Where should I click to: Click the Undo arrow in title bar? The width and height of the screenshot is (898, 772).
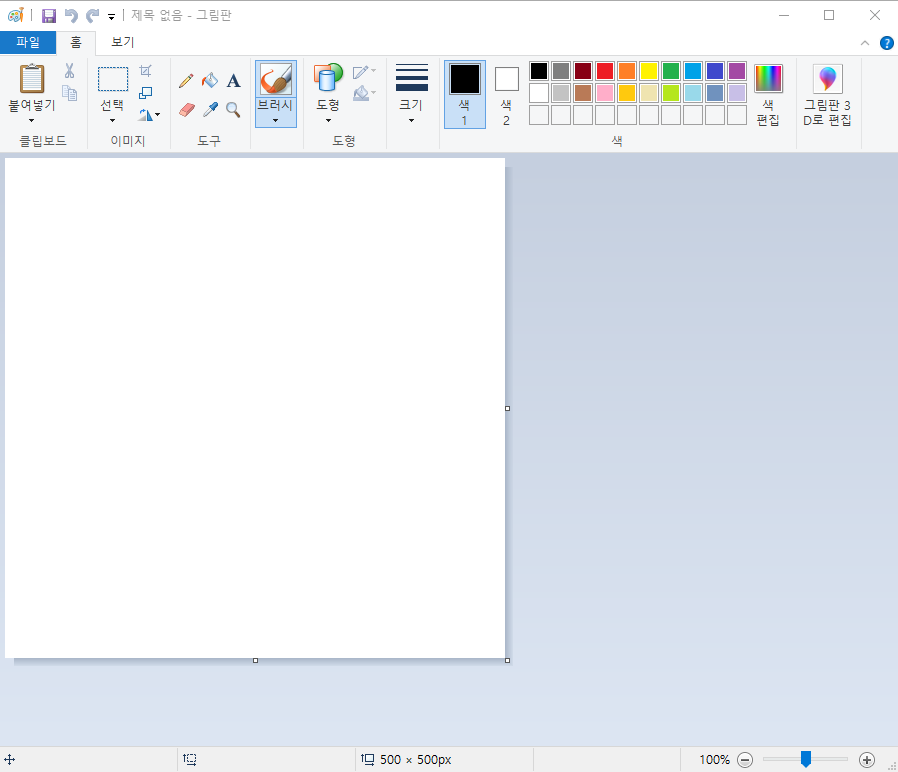point(71,15)
